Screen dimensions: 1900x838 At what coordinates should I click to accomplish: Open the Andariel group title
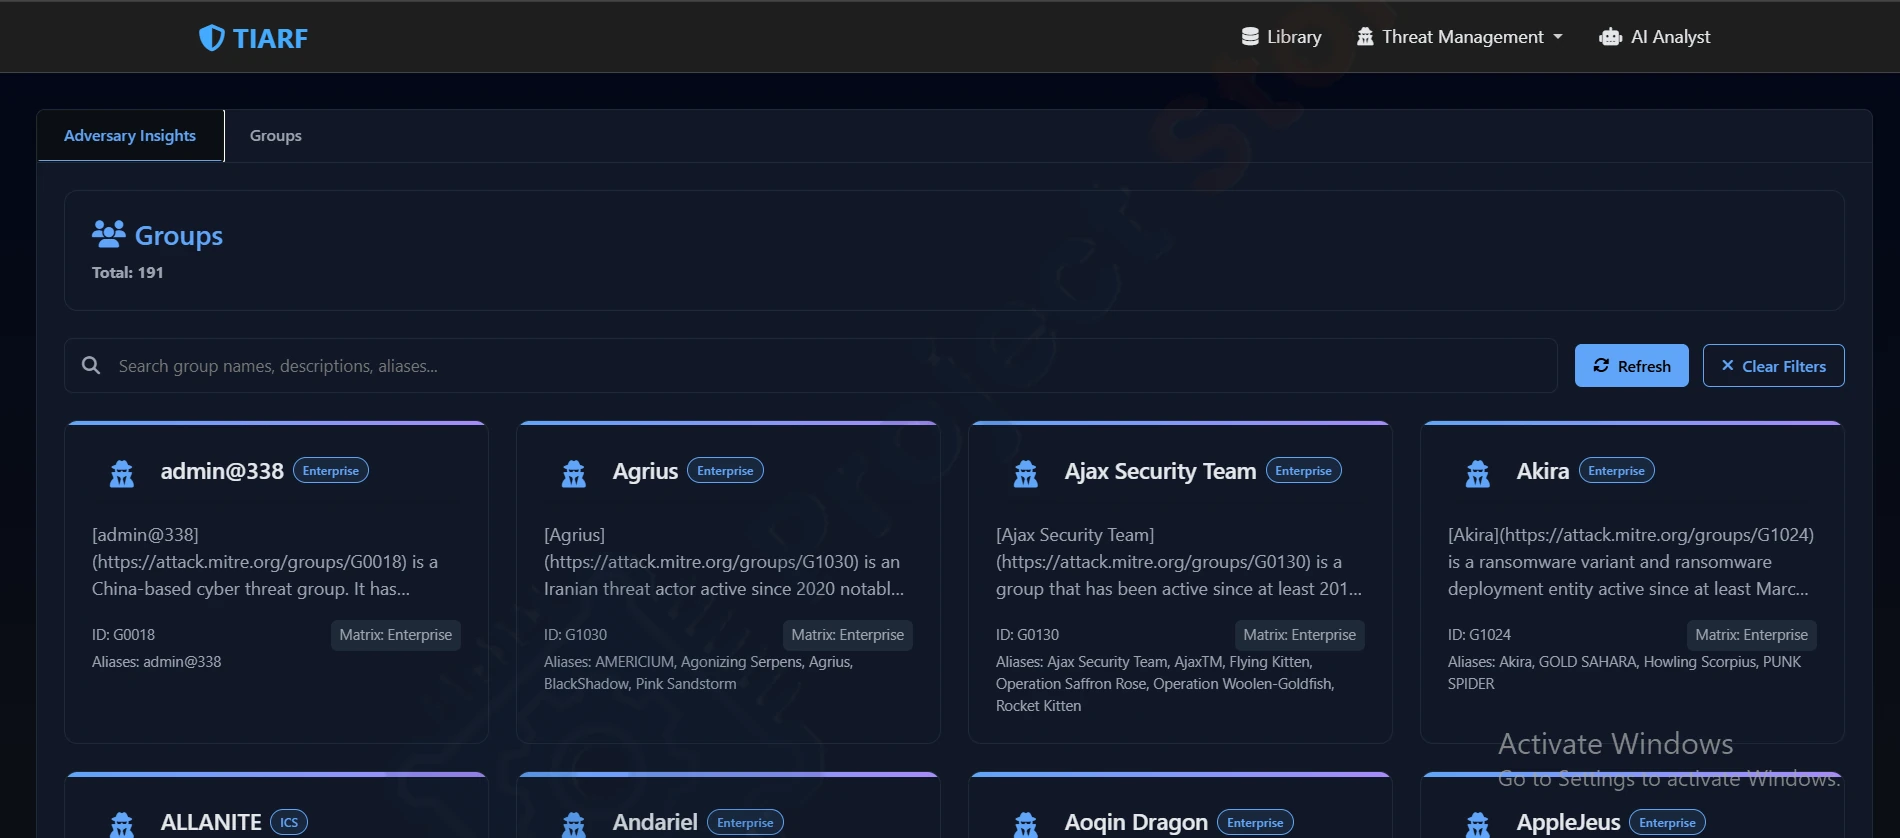(655, 822)
